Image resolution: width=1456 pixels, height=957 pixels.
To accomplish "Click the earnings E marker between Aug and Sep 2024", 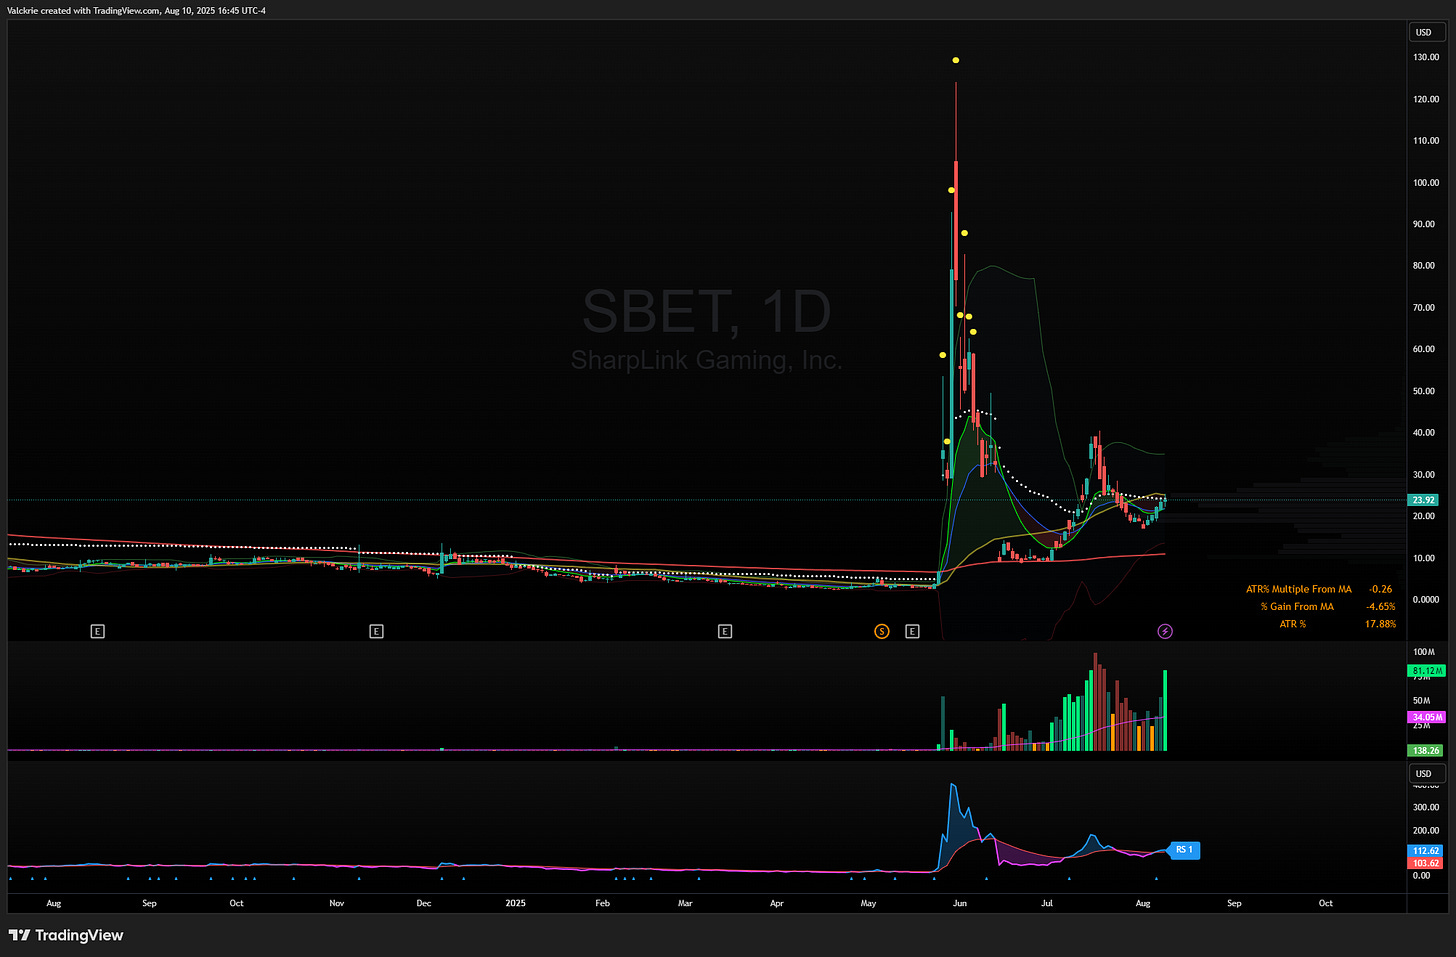I will click(x=97, y=631).
